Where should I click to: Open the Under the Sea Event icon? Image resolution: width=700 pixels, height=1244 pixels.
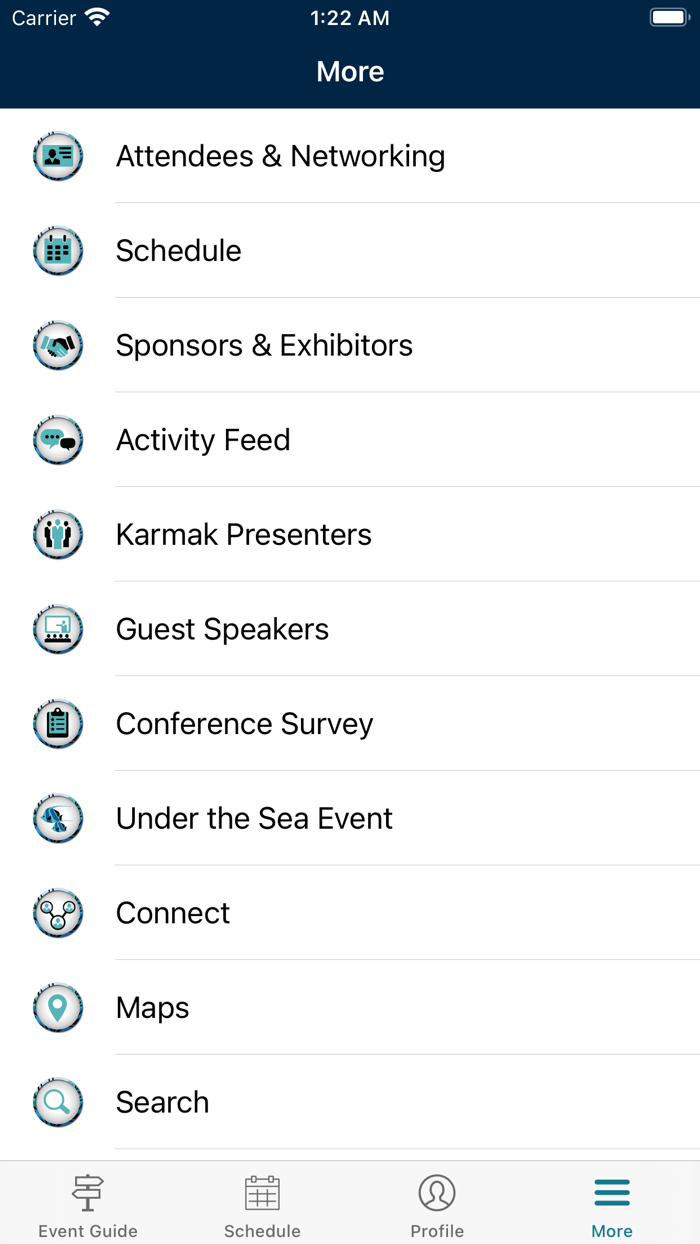57,818
